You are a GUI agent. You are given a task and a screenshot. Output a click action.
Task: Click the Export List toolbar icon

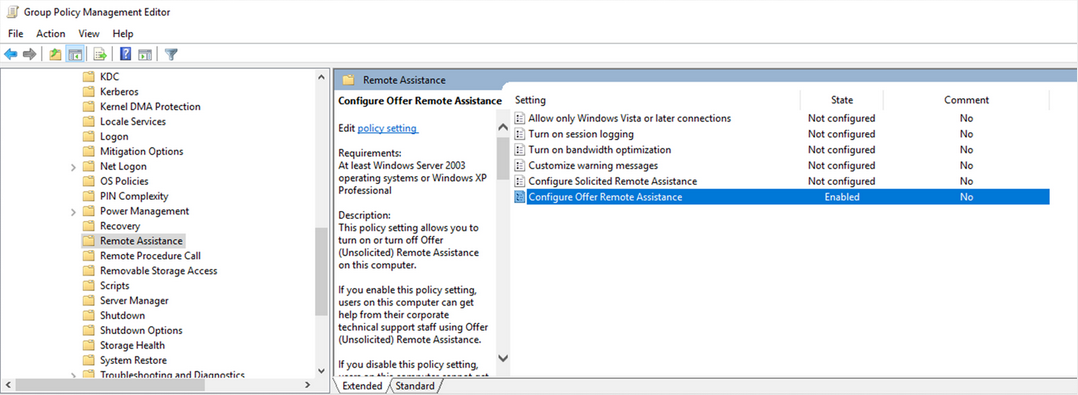point(100,54)
